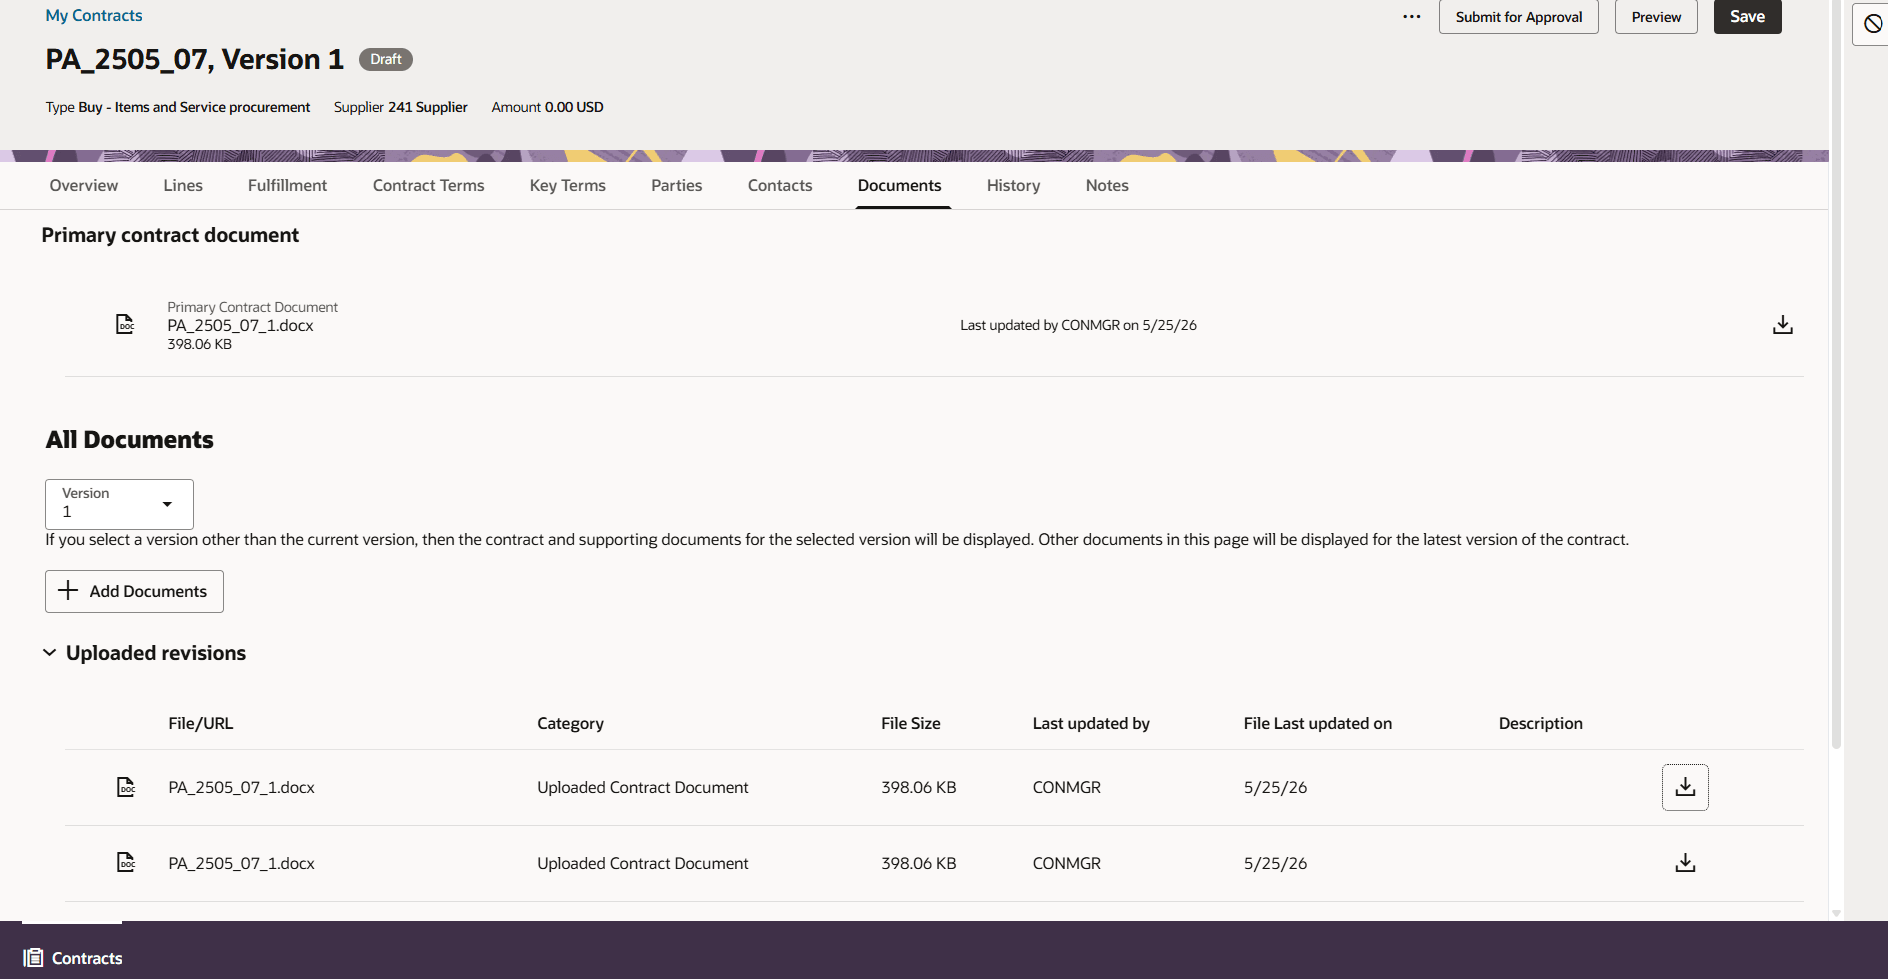Click PA_2505_07_1.docx name in primary document

pyautogui.click(x=240, y=326)
